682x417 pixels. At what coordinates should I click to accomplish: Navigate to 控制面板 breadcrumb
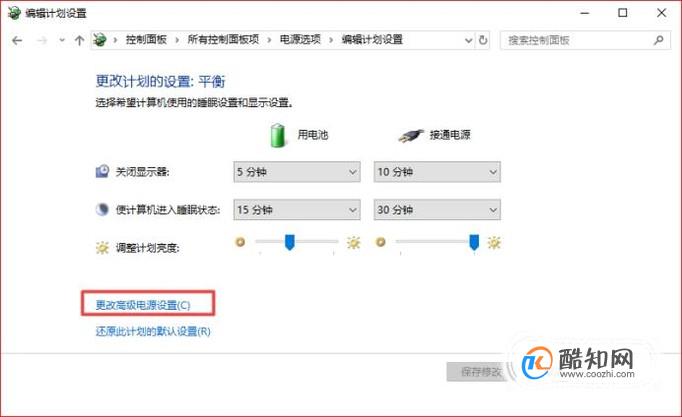point(146,40)
